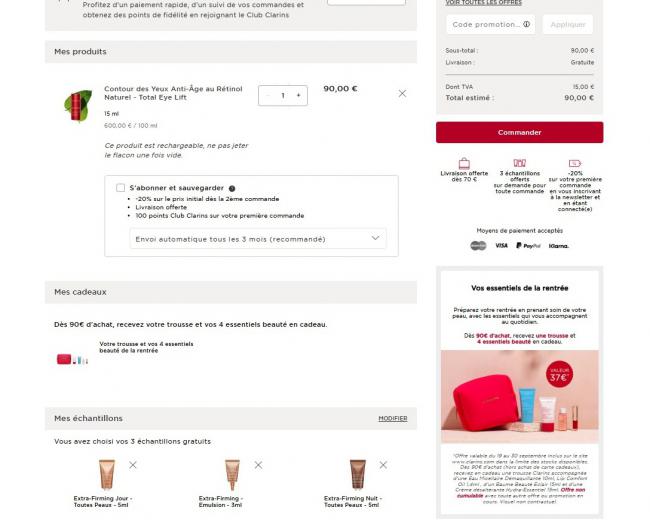Apply promo code with Appliquer button

pos(568,24)
